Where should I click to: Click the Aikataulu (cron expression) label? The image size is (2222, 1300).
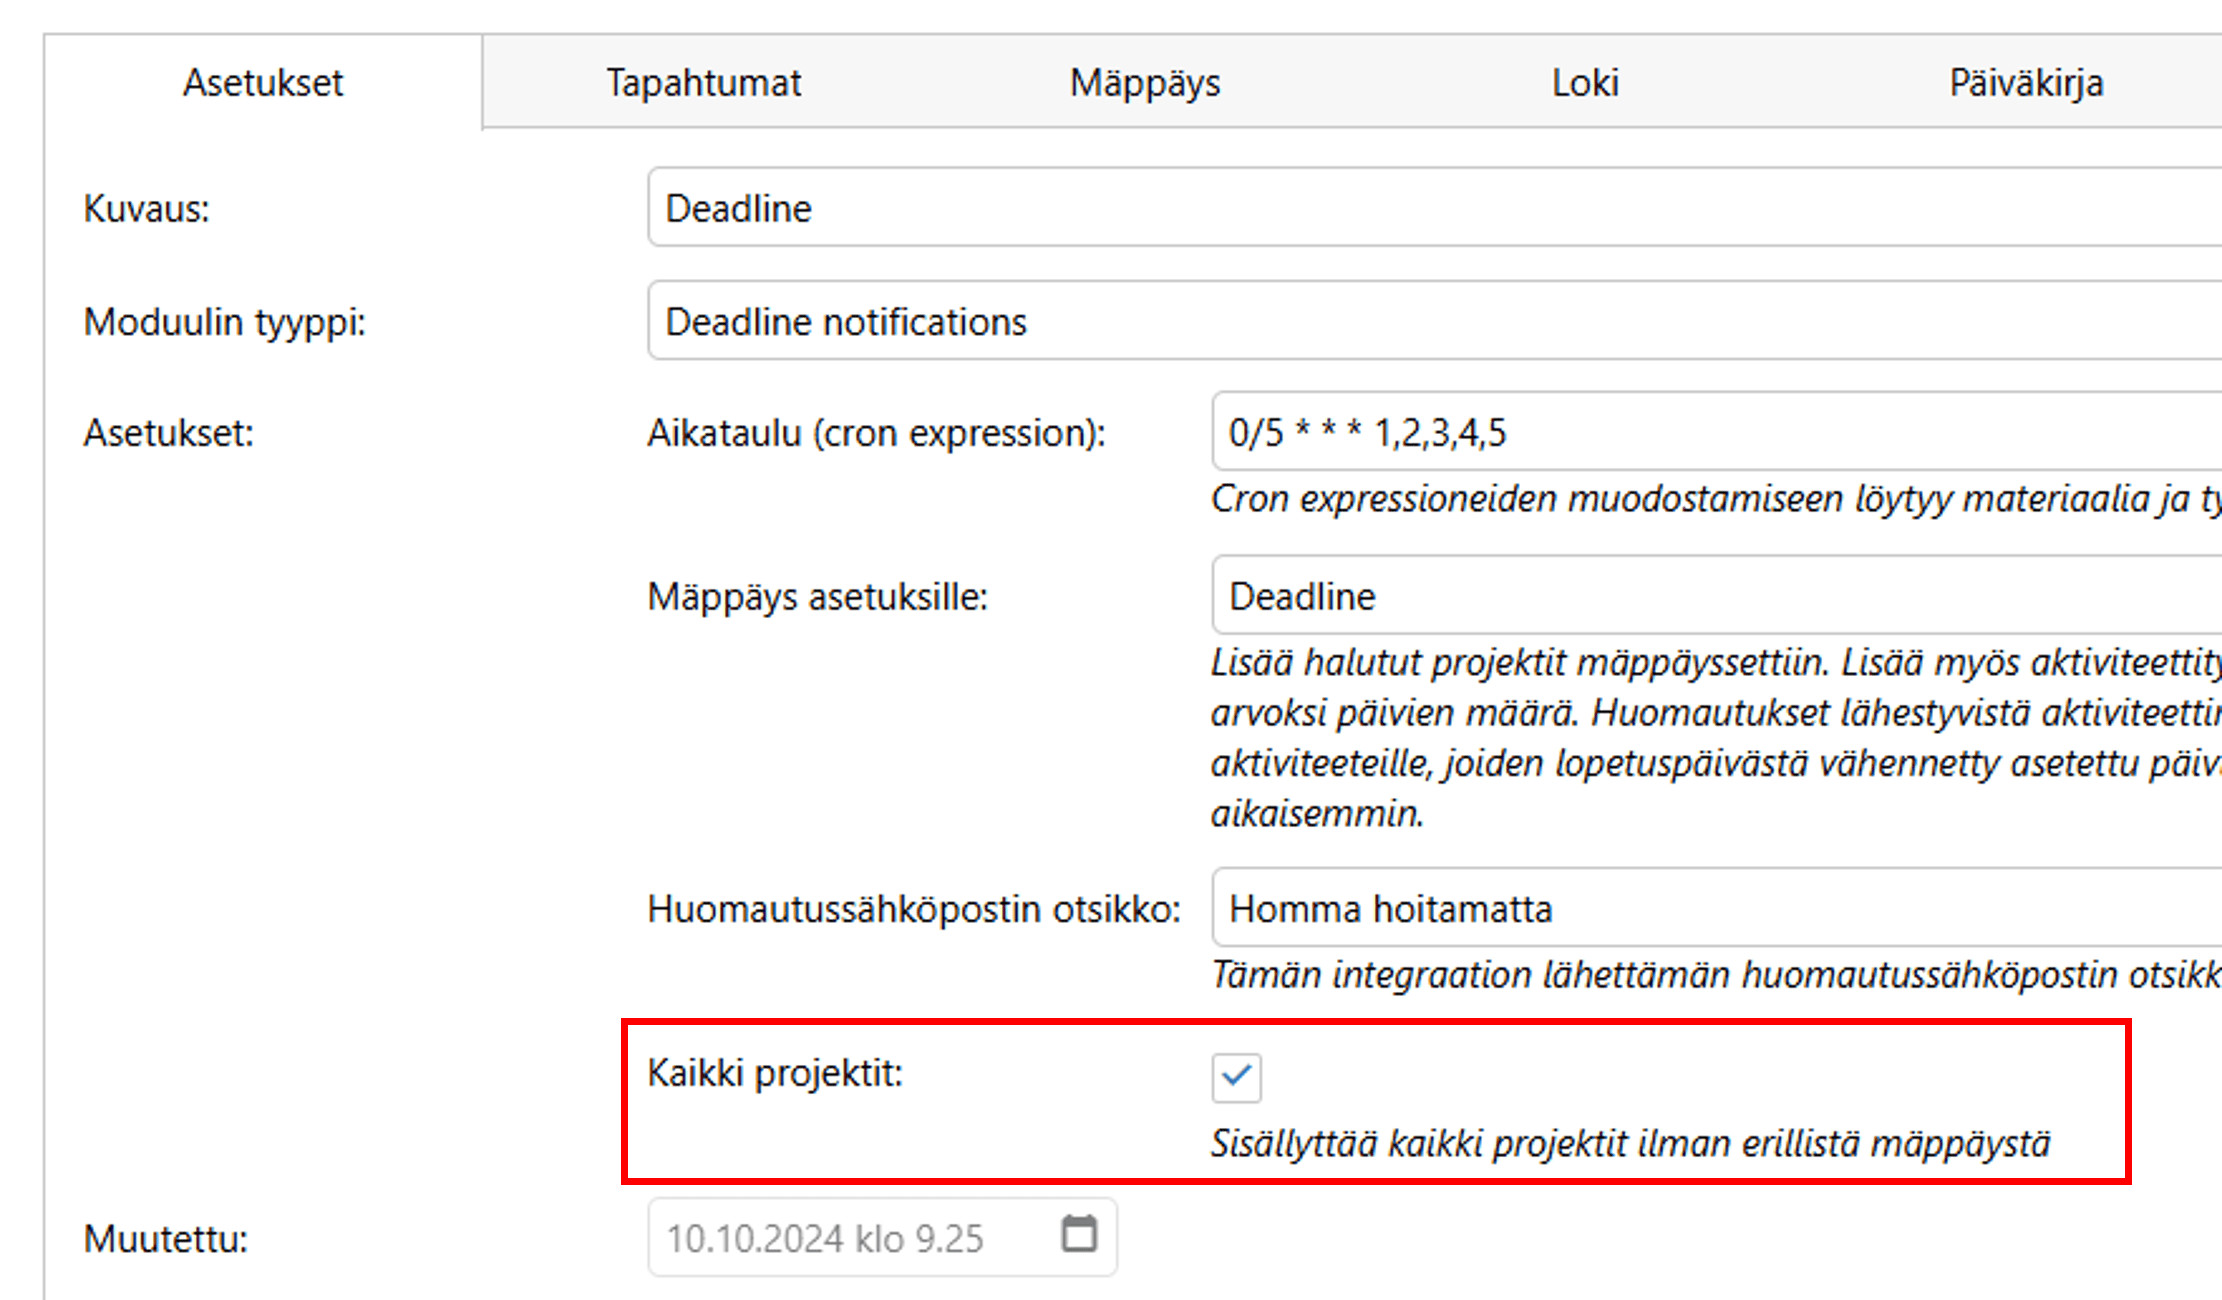pos(876,433)
